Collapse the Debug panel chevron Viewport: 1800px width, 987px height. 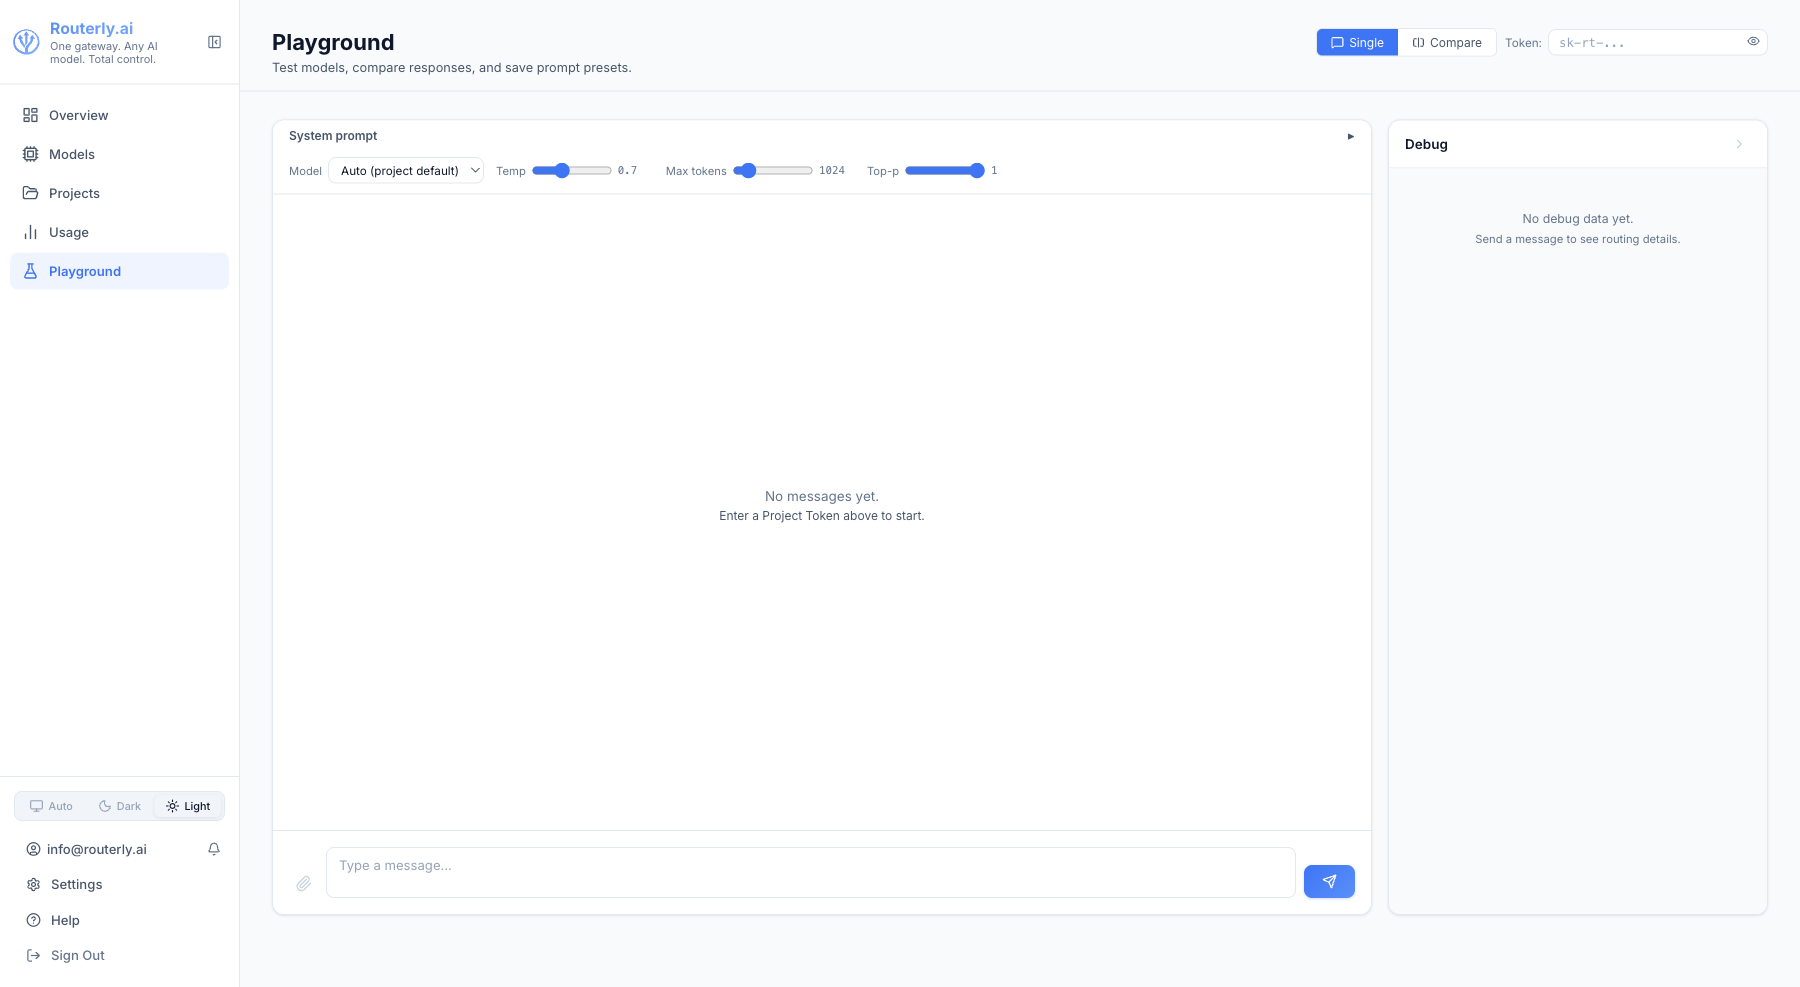[1739, 144]
